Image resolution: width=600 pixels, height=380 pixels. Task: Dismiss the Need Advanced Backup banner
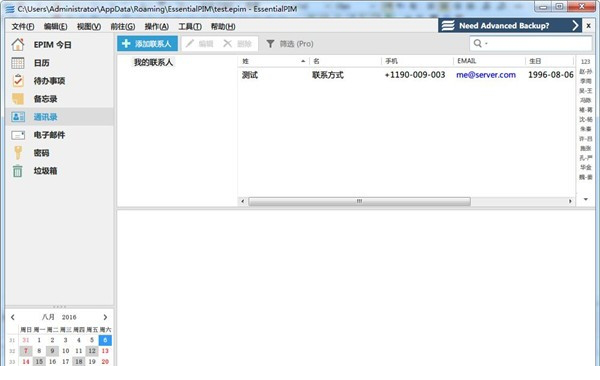[x=589, y=26]
